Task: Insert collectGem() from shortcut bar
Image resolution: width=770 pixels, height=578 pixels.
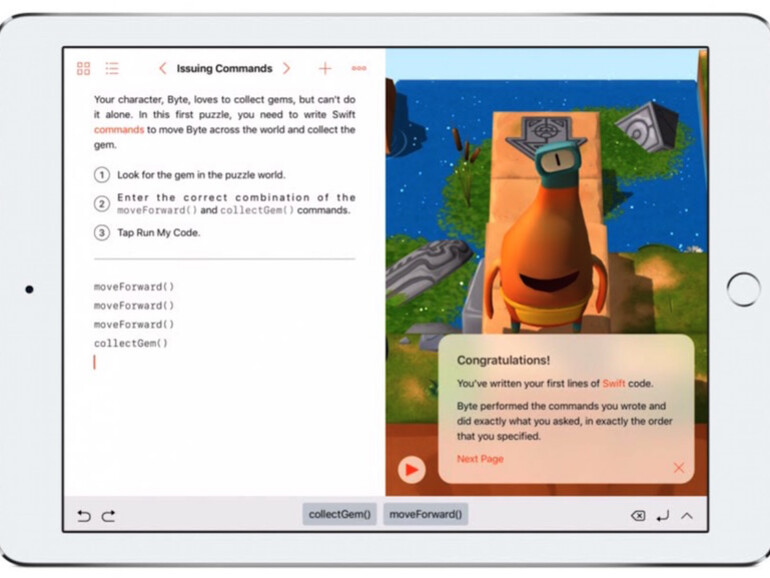Action: [339, 514]
